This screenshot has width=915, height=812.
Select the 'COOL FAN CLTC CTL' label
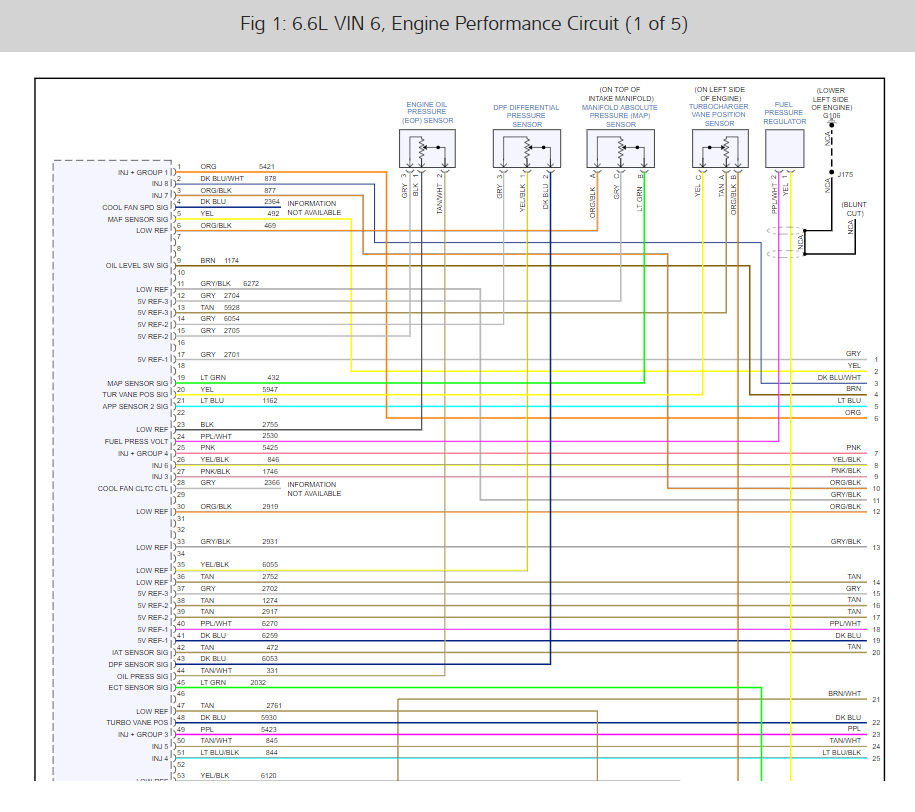pyautogui.click(x=133, y=489)
